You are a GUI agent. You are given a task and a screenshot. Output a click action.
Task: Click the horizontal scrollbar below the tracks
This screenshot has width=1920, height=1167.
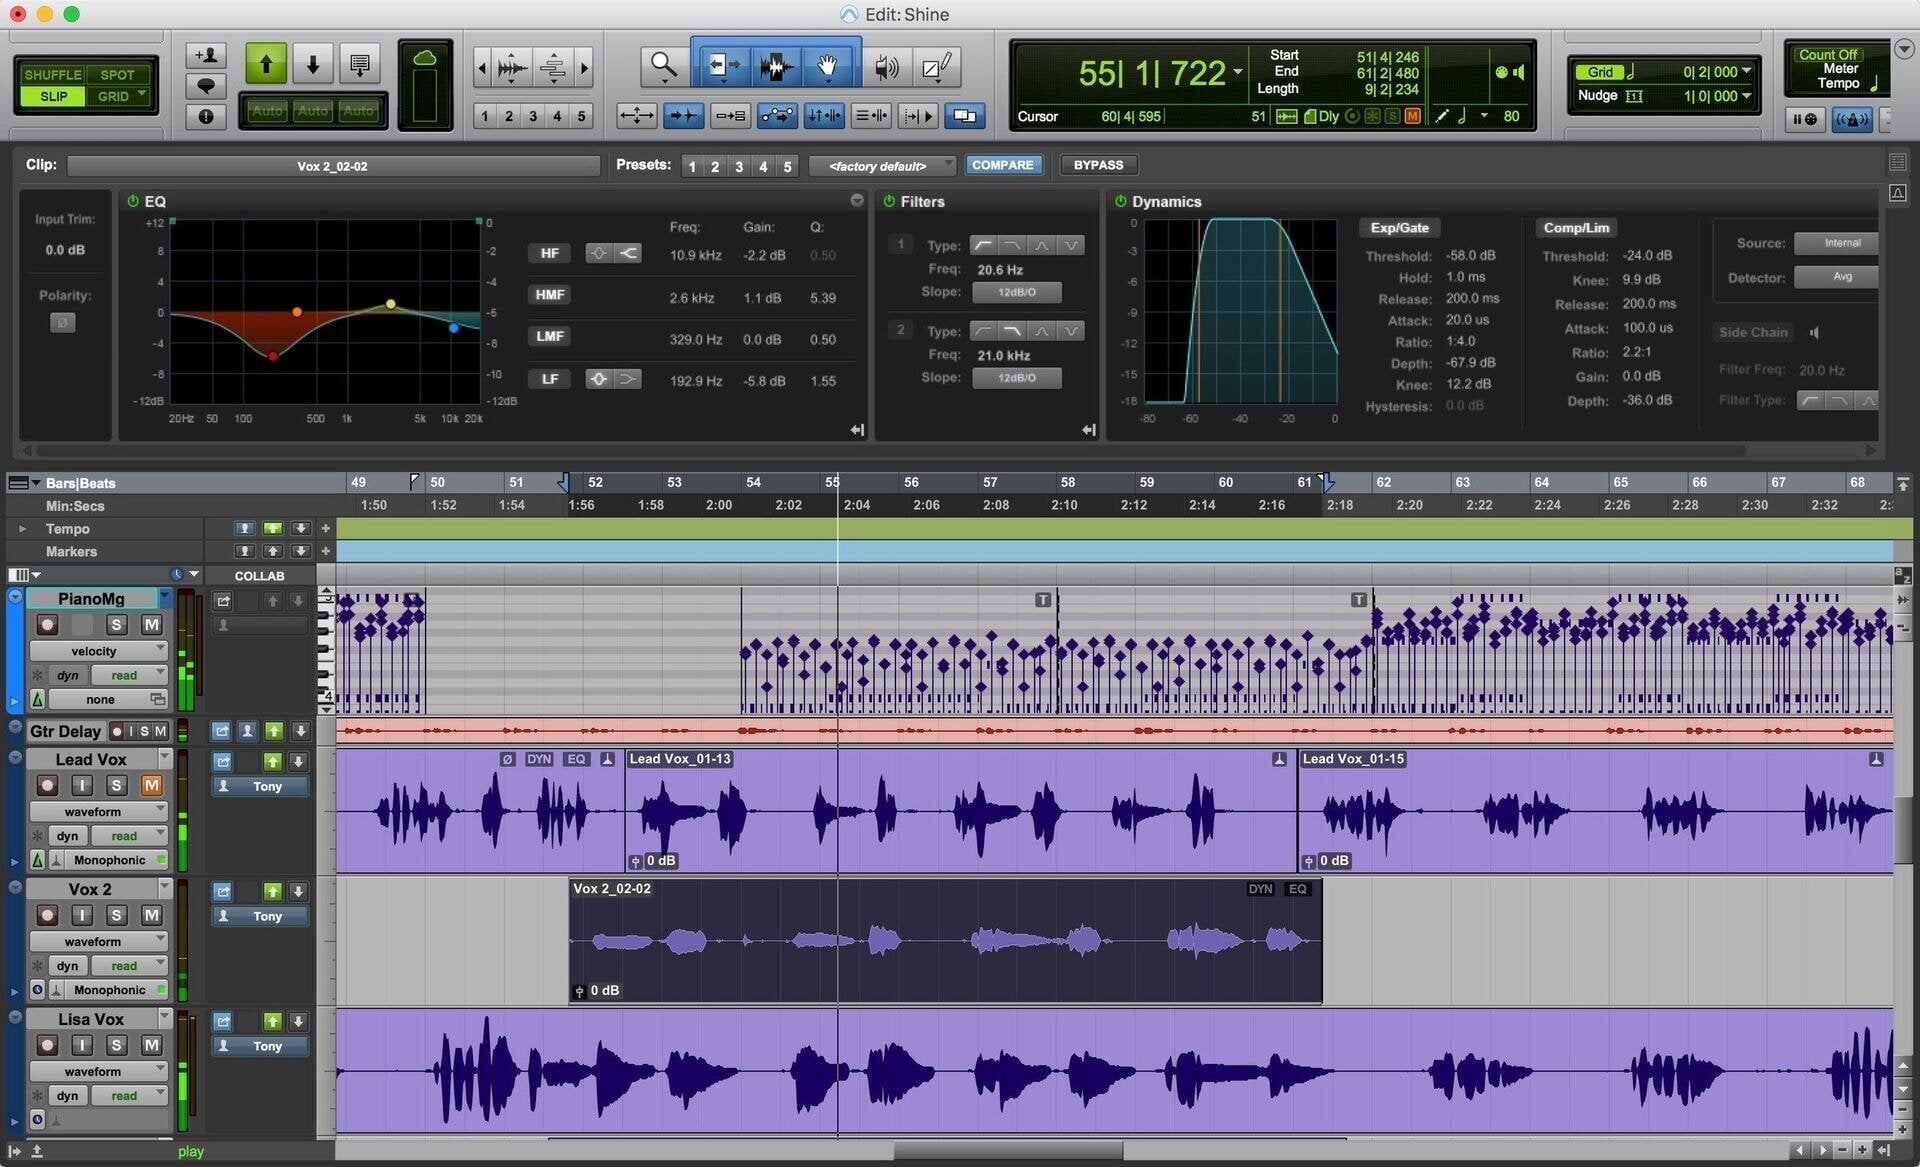(x=1008, y=1151)
